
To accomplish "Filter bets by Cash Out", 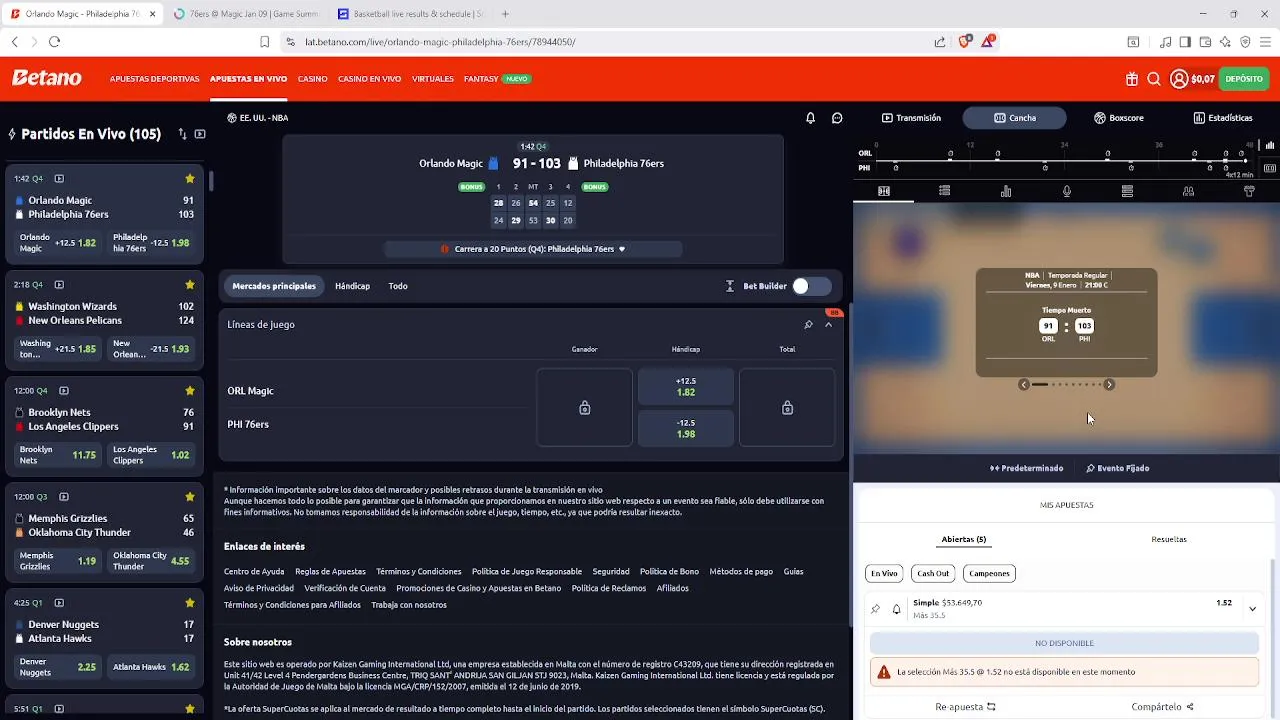I will (933, 573).
